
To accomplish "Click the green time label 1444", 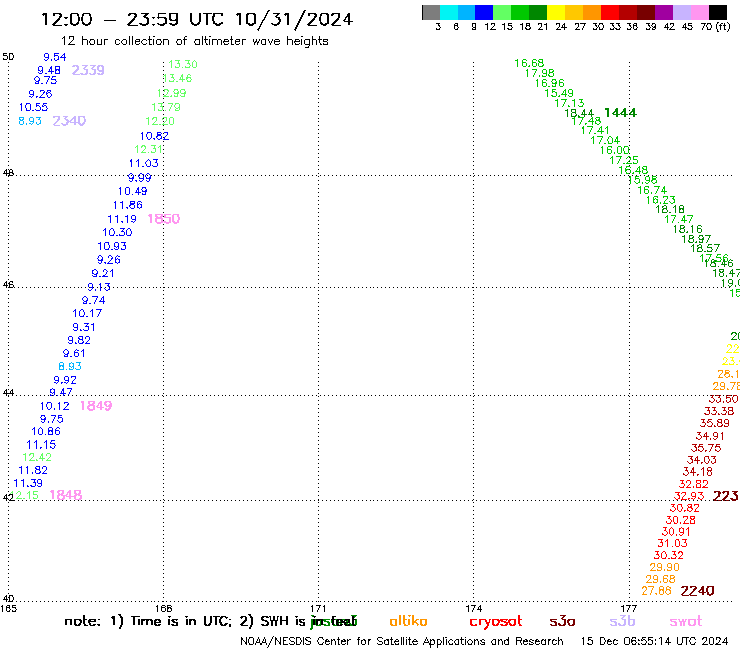I will pyautogui.click(x=620, y=113).
